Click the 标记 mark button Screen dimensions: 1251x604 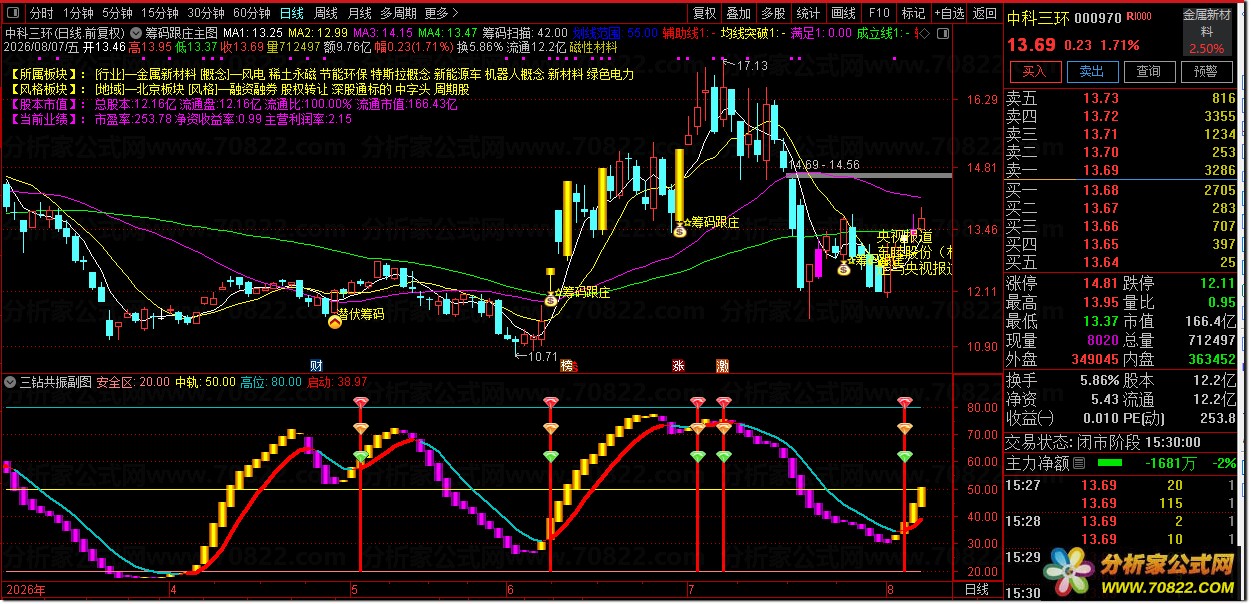pyautogui.click(x=913, y=14)
